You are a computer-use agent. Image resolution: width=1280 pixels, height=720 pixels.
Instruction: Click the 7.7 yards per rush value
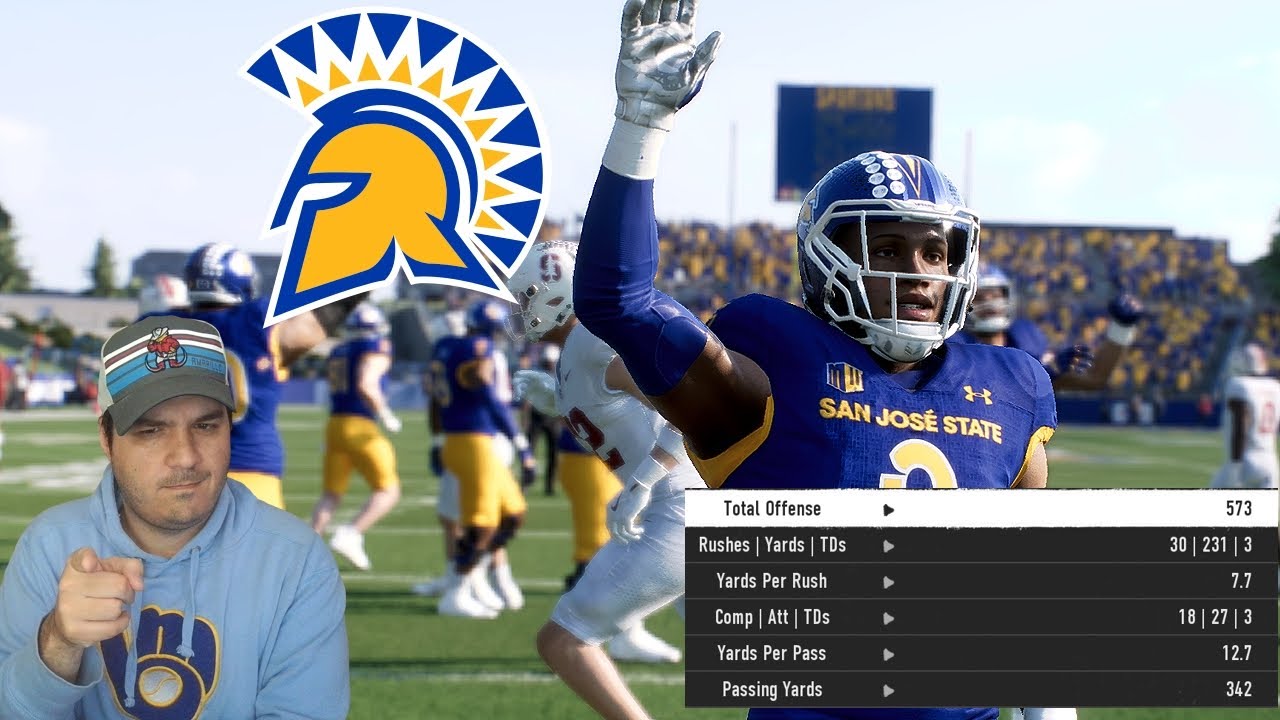point(1240,581)
